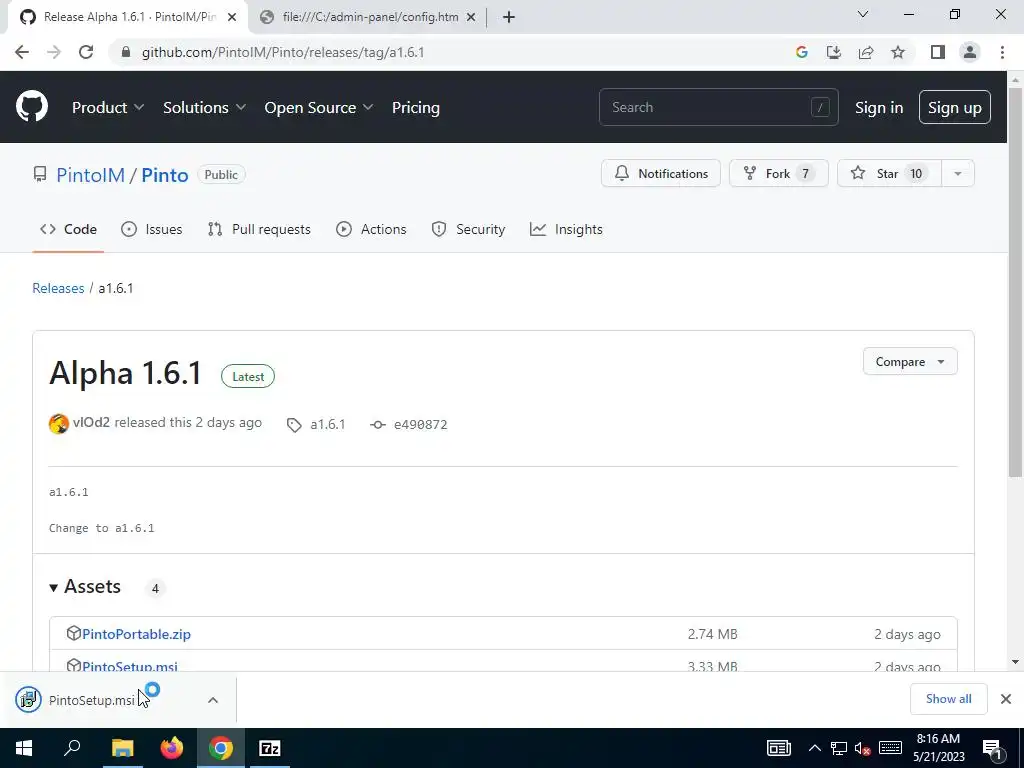Click Sign in
The image size is (1024, 768).
coord(879,107)
